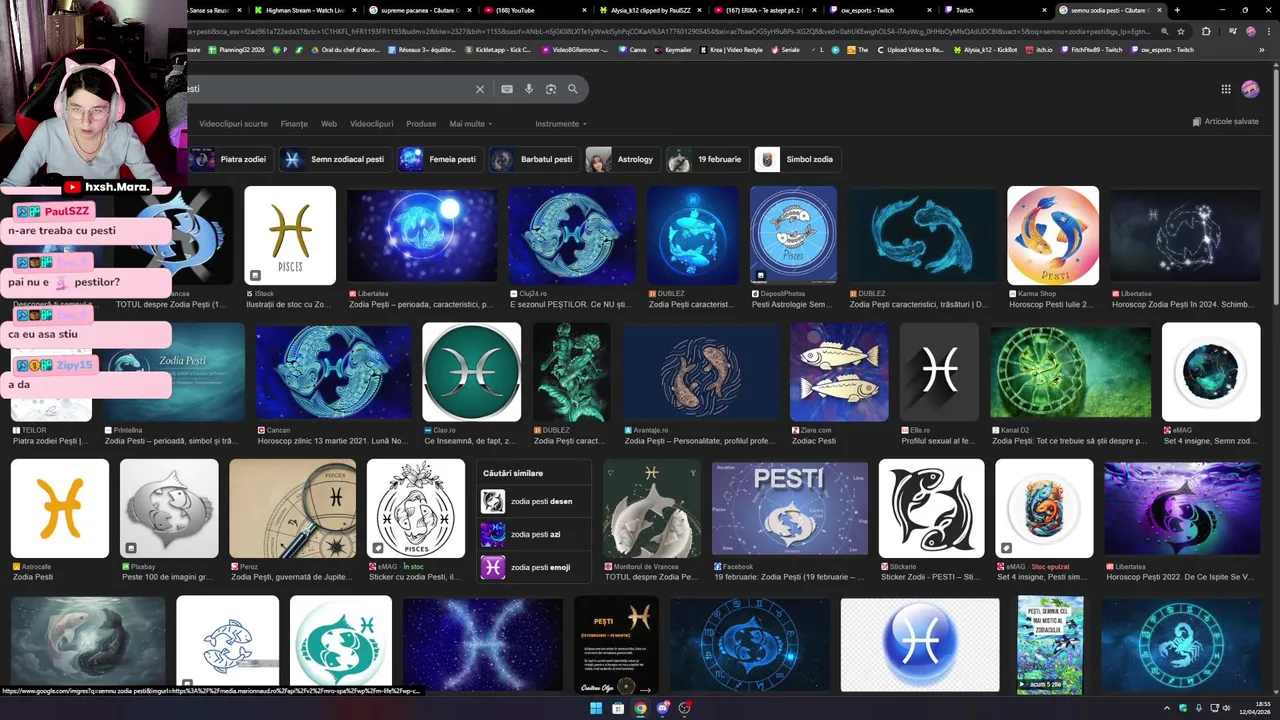This screenshot has width=1280, height=720.
Task: Switch to Videoclipuri scurte tab
Action: (x=233, y=124)
